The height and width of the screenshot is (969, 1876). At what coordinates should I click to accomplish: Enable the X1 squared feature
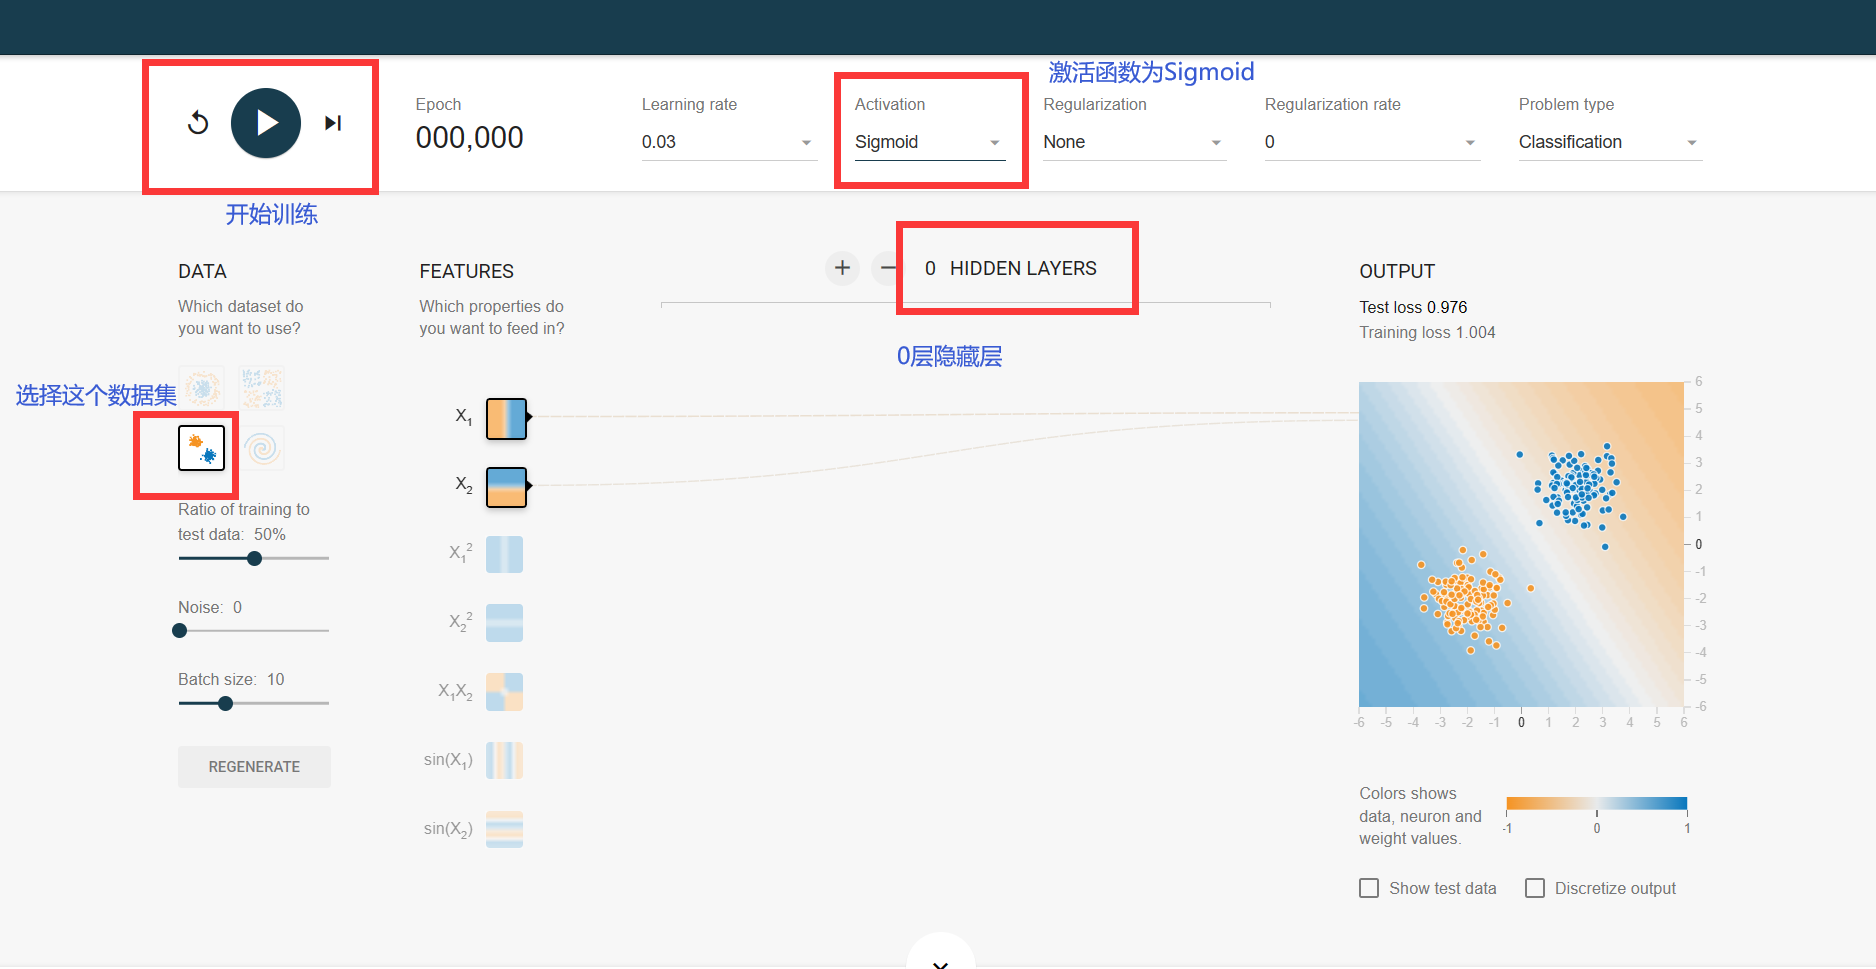click(x=504, y=554)
